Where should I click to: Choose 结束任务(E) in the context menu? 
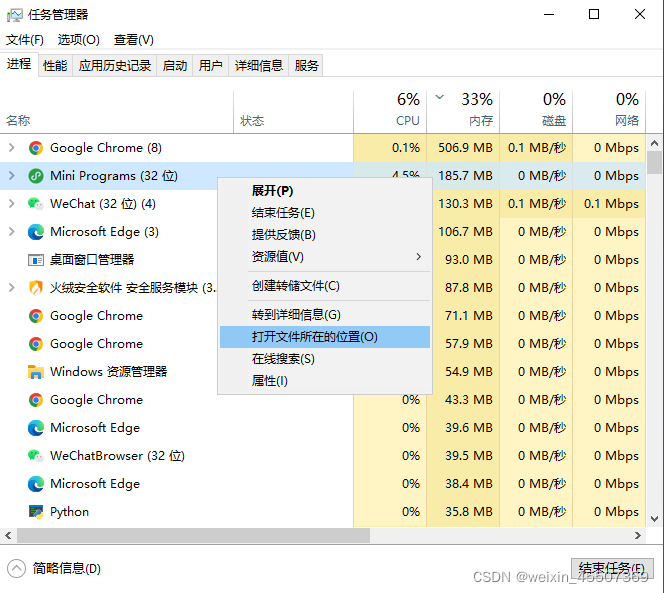tap(325, 213)
